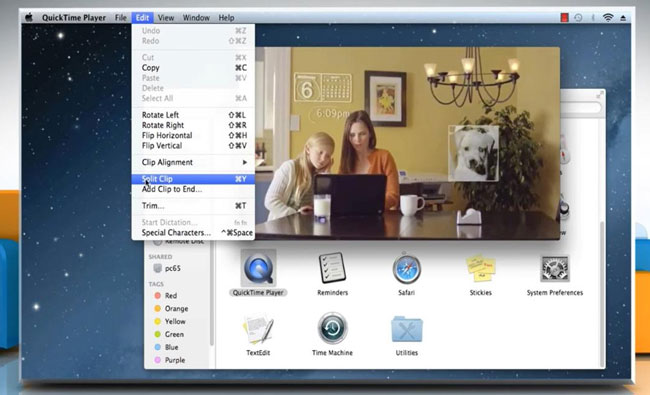The height and width of the screenshot is (395, 650).
Task: Click the eject icon in menu bar
Action: click(623, 18)
